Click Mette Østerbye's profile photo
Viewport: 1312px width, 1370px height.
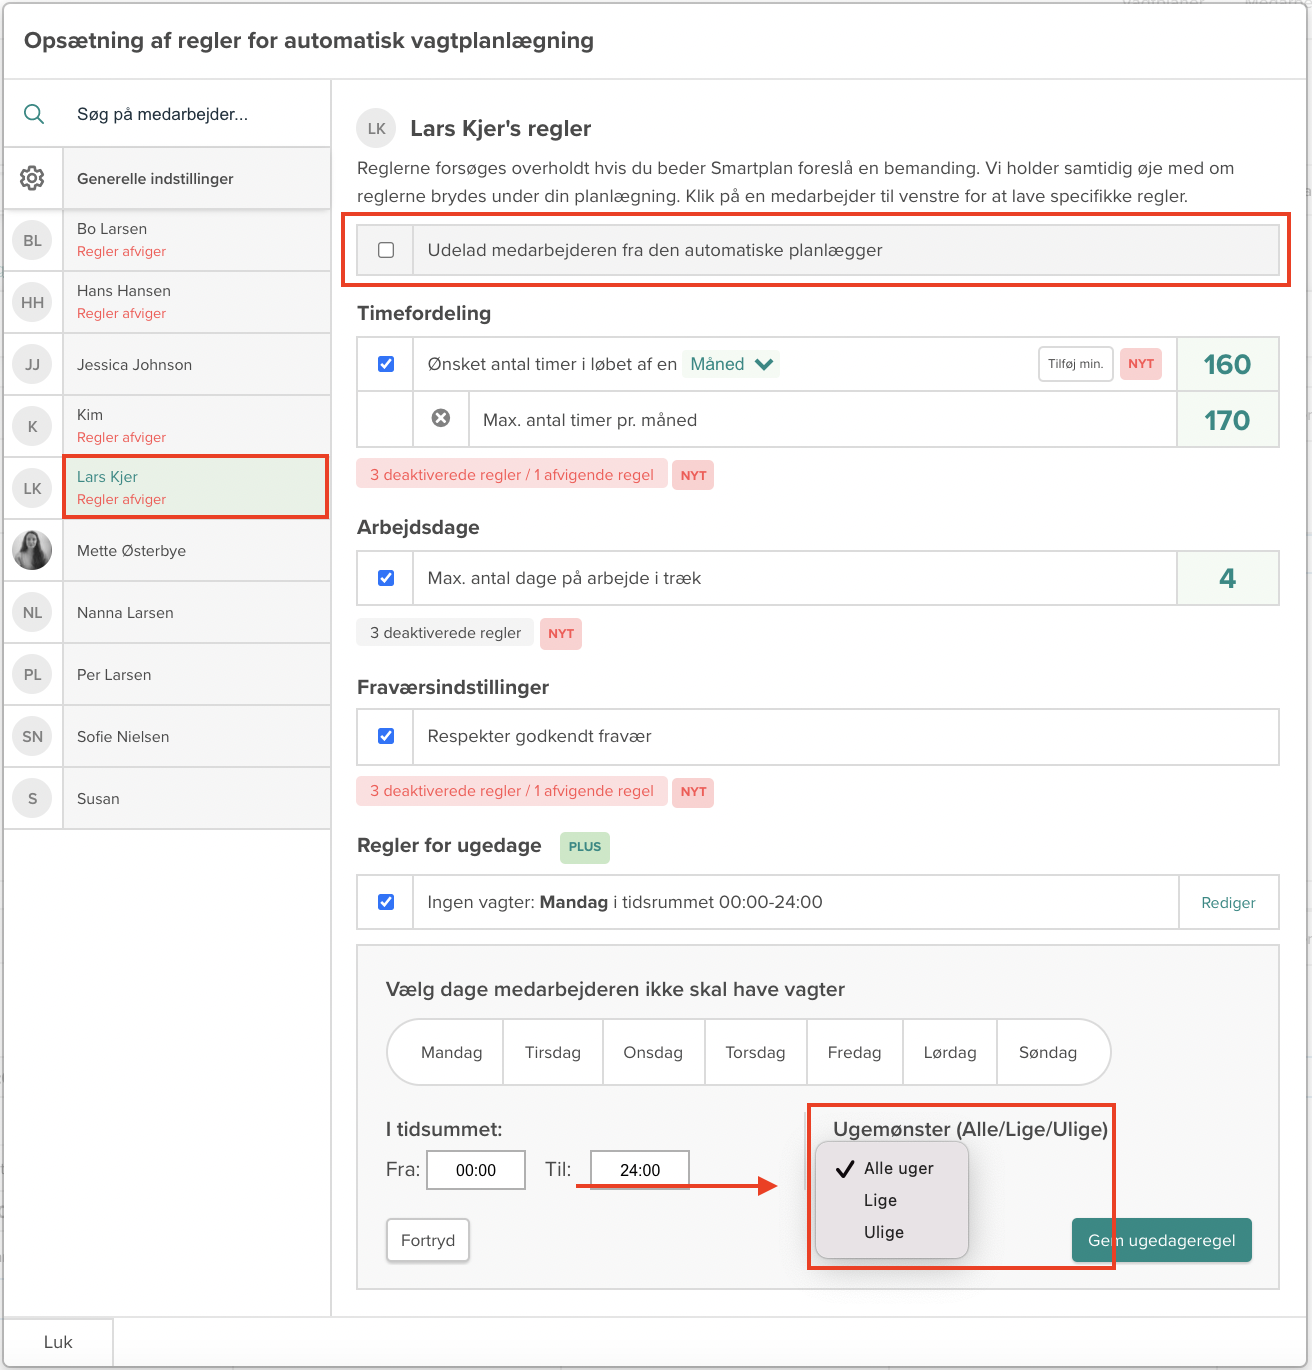[x=32, y=550]
